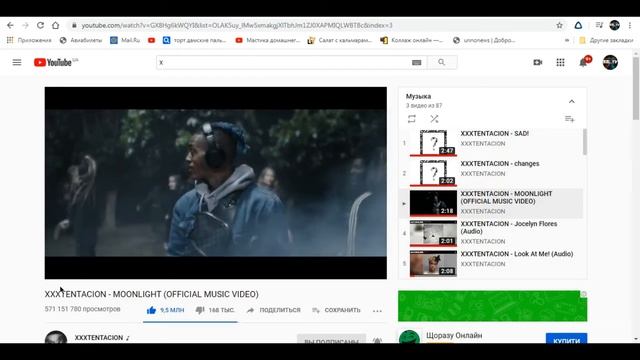This screenshot has height=360, width=640.
Task: Toggle playlist shuffle
Action: (434, 119)
